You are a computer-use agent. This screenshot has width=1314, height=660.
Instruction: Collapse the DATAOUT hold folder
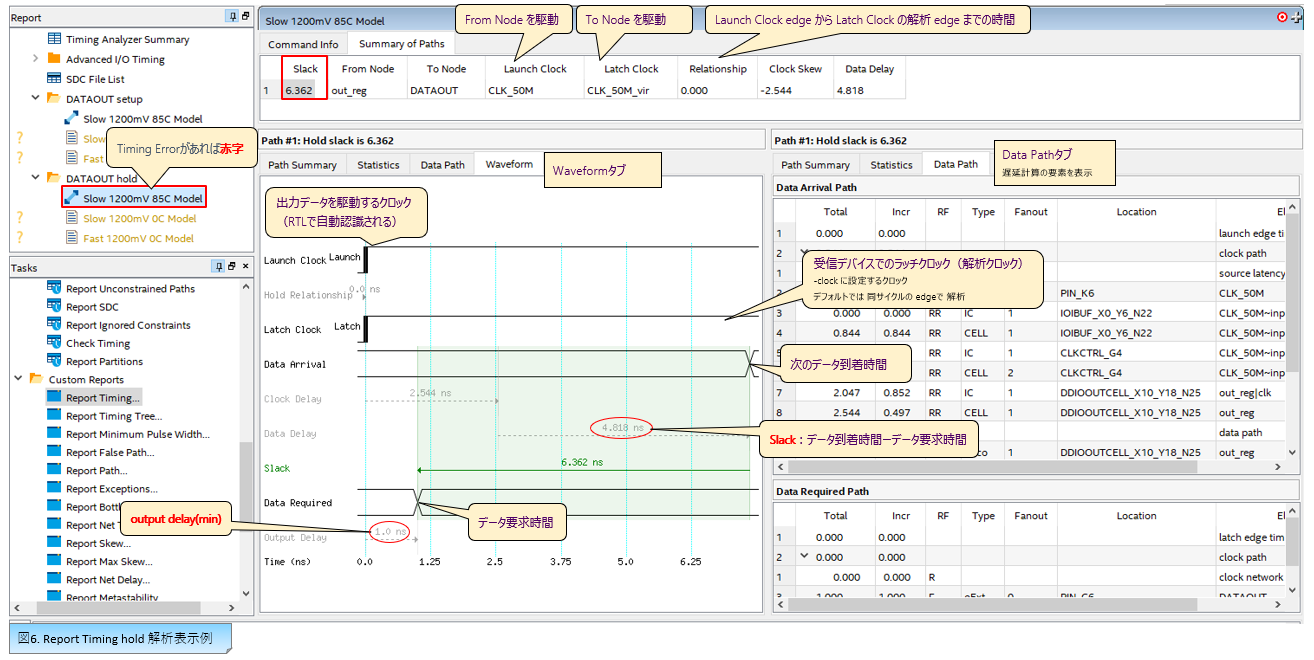pos(36,178)
